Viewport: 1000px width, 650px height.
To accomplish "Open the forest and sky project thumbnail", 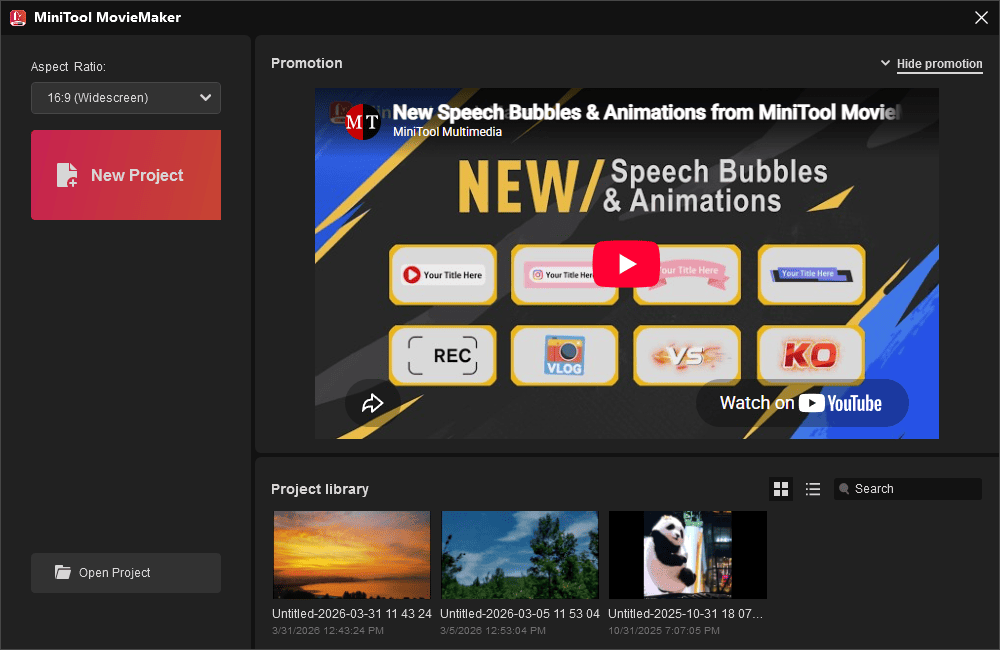I will [x=520, y=554].
